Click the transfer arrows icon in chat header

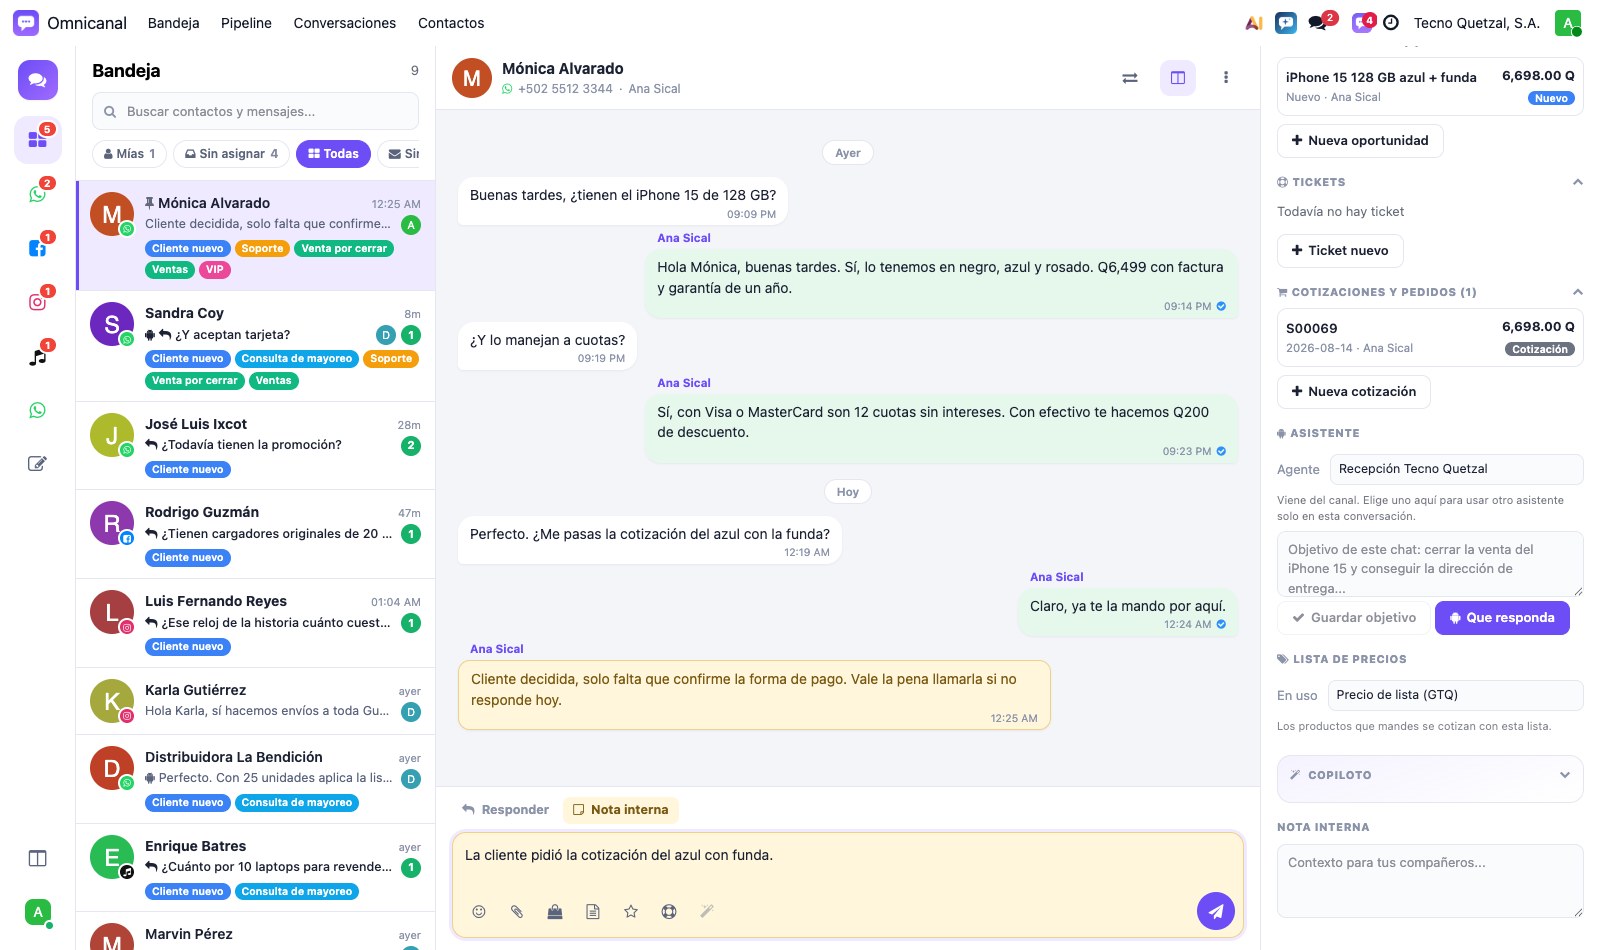tap(1130, 78)
